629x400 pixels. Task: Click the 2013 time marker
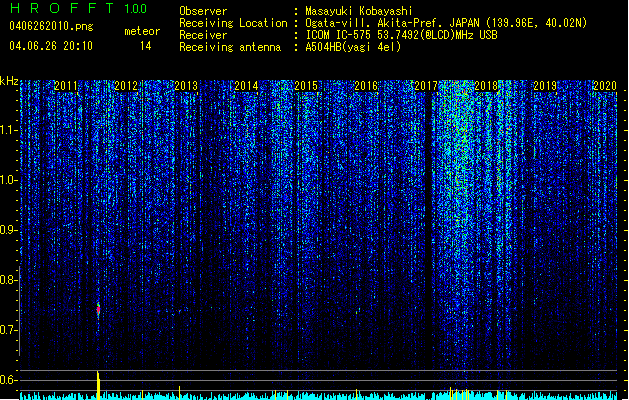[186, 86]
